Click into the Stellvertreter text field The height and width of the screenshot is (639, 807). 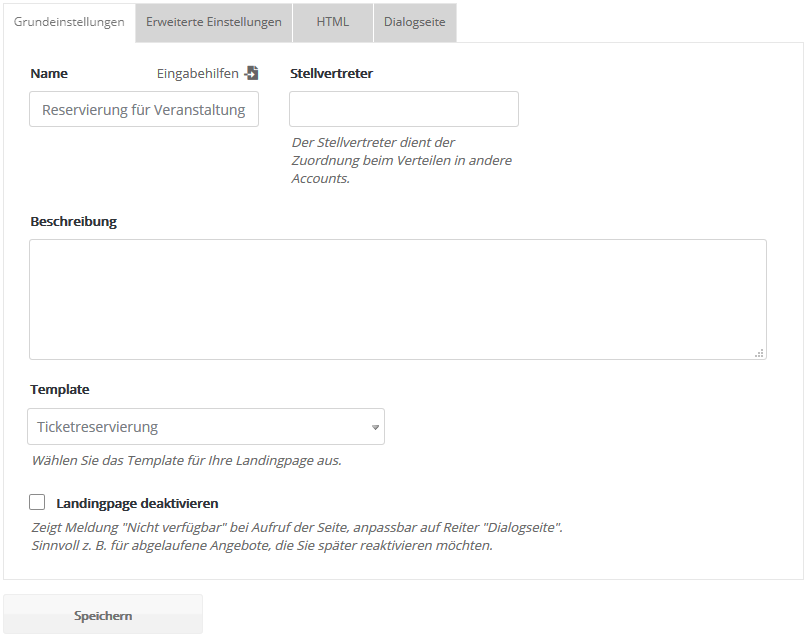click(404, 109)
